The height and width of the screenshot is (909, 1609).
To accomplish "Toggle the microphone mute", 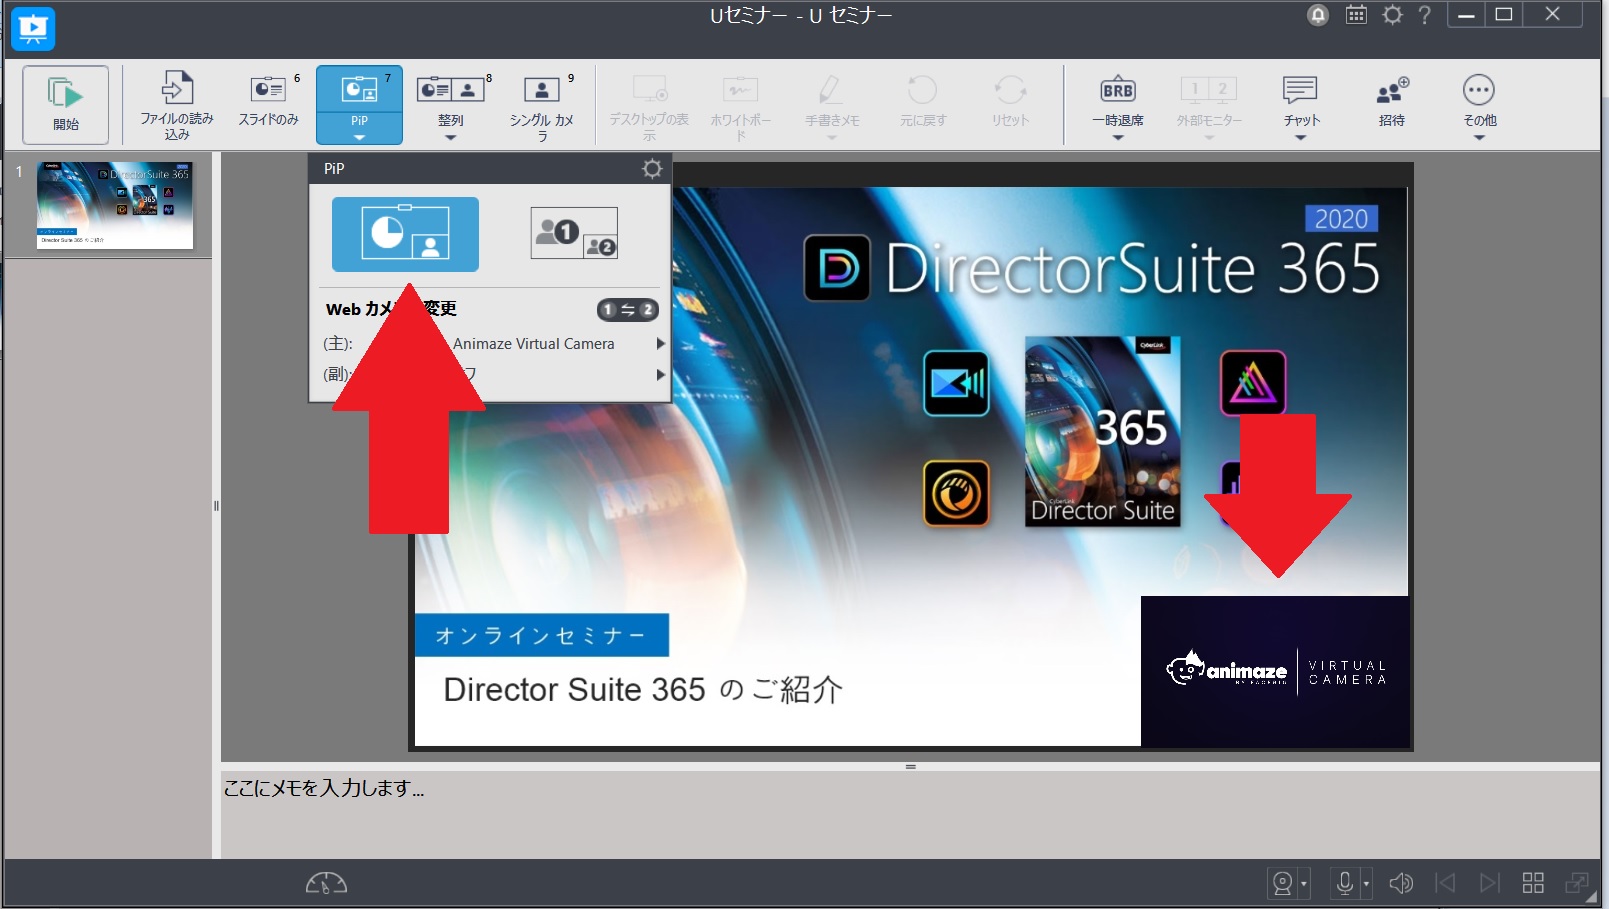I will 1345,883.
